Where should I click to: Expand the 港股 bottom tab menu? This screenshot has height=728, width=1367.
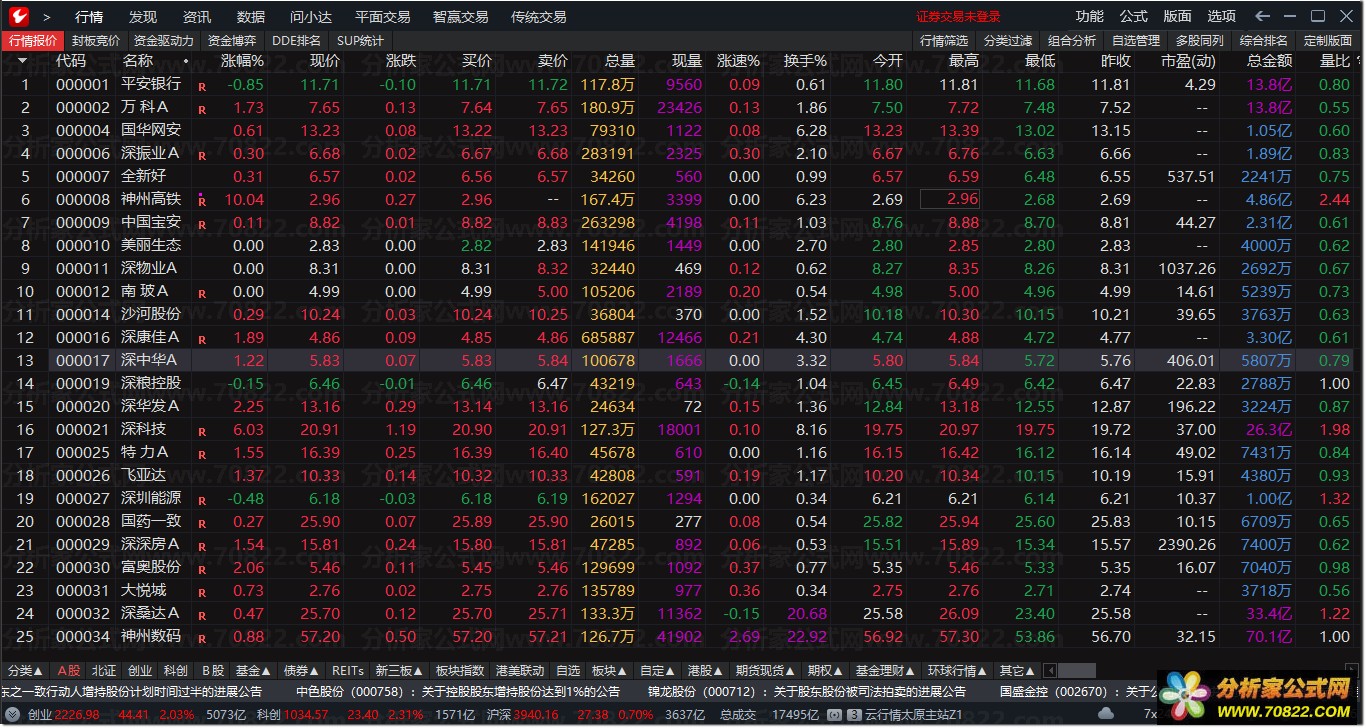pos(706,670)
